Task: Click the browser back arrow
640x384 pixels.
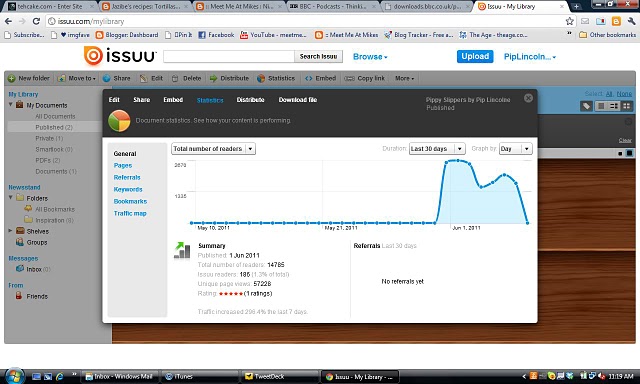Action: 8,21
